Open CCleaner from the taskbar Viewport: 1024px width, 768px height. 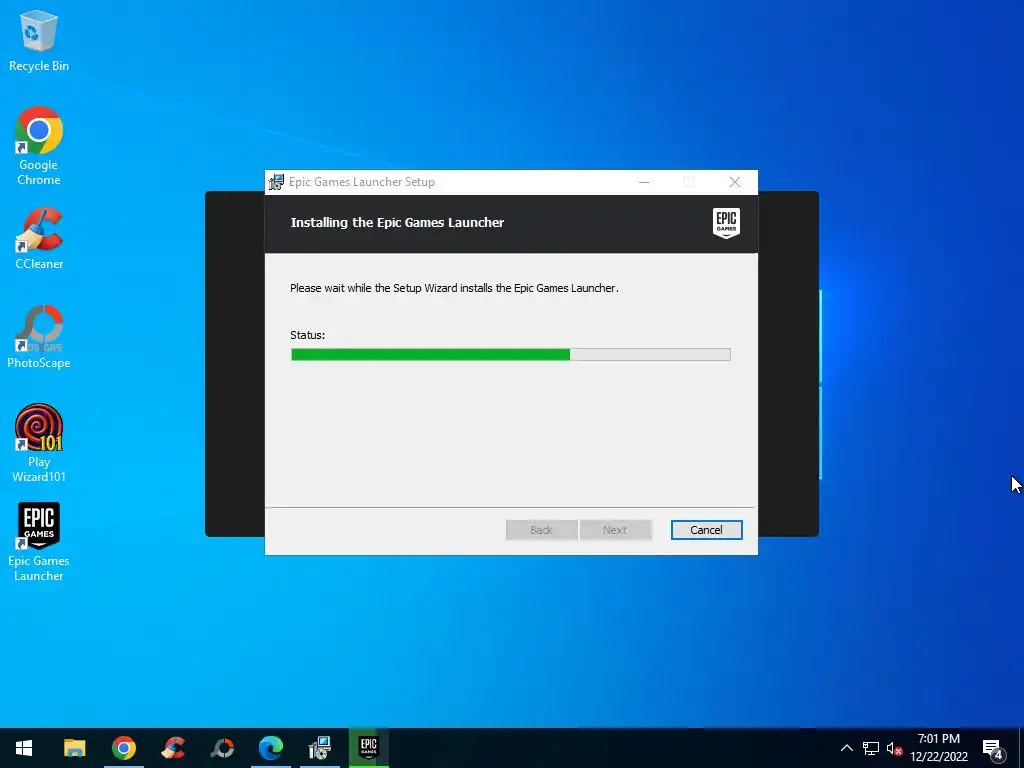click(173, 748)
